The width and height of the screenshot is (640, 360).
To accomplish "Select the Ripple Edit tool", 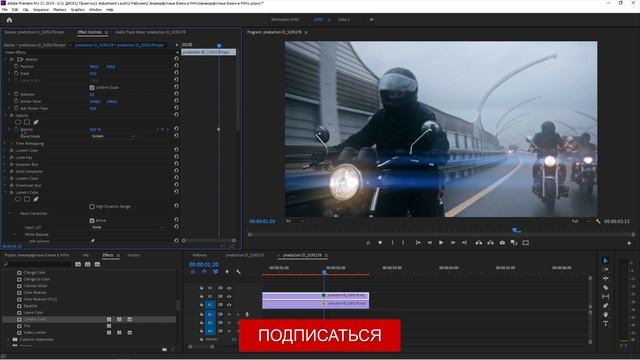I will [x=606, y=278].
